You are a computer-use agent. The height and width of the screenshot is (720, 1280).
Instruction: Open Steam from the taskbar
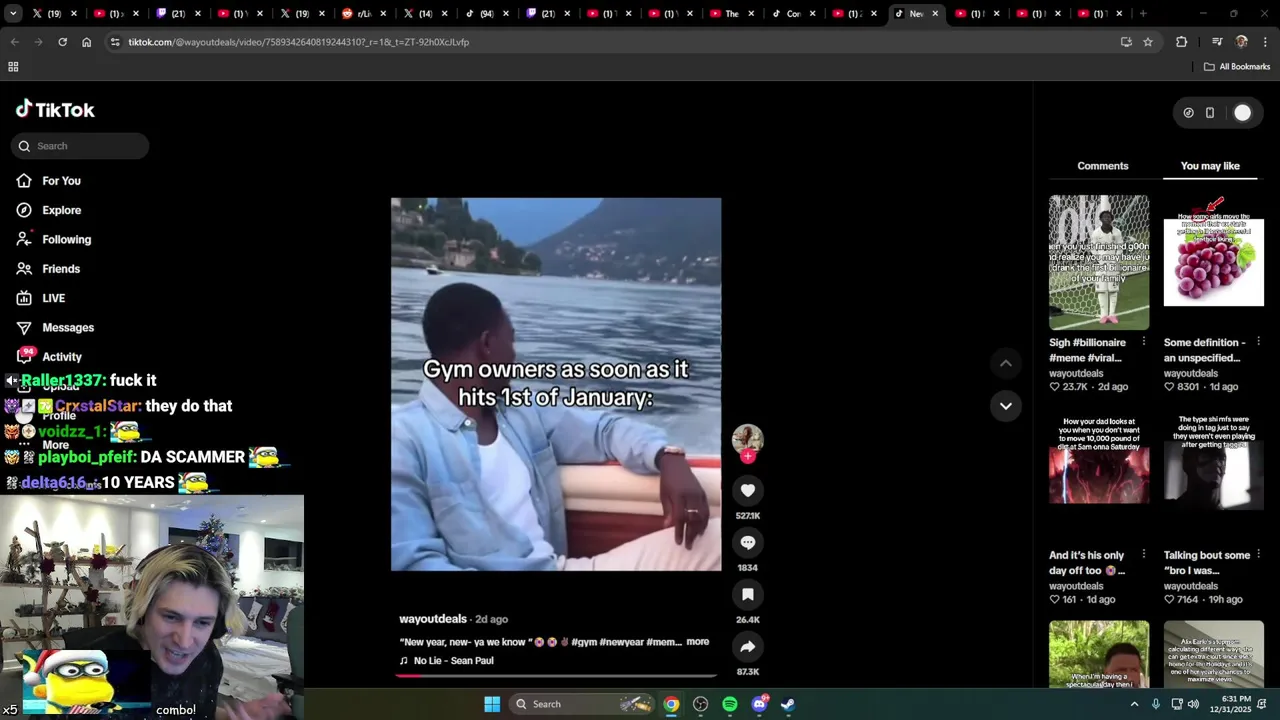click(x=788, y=704)
